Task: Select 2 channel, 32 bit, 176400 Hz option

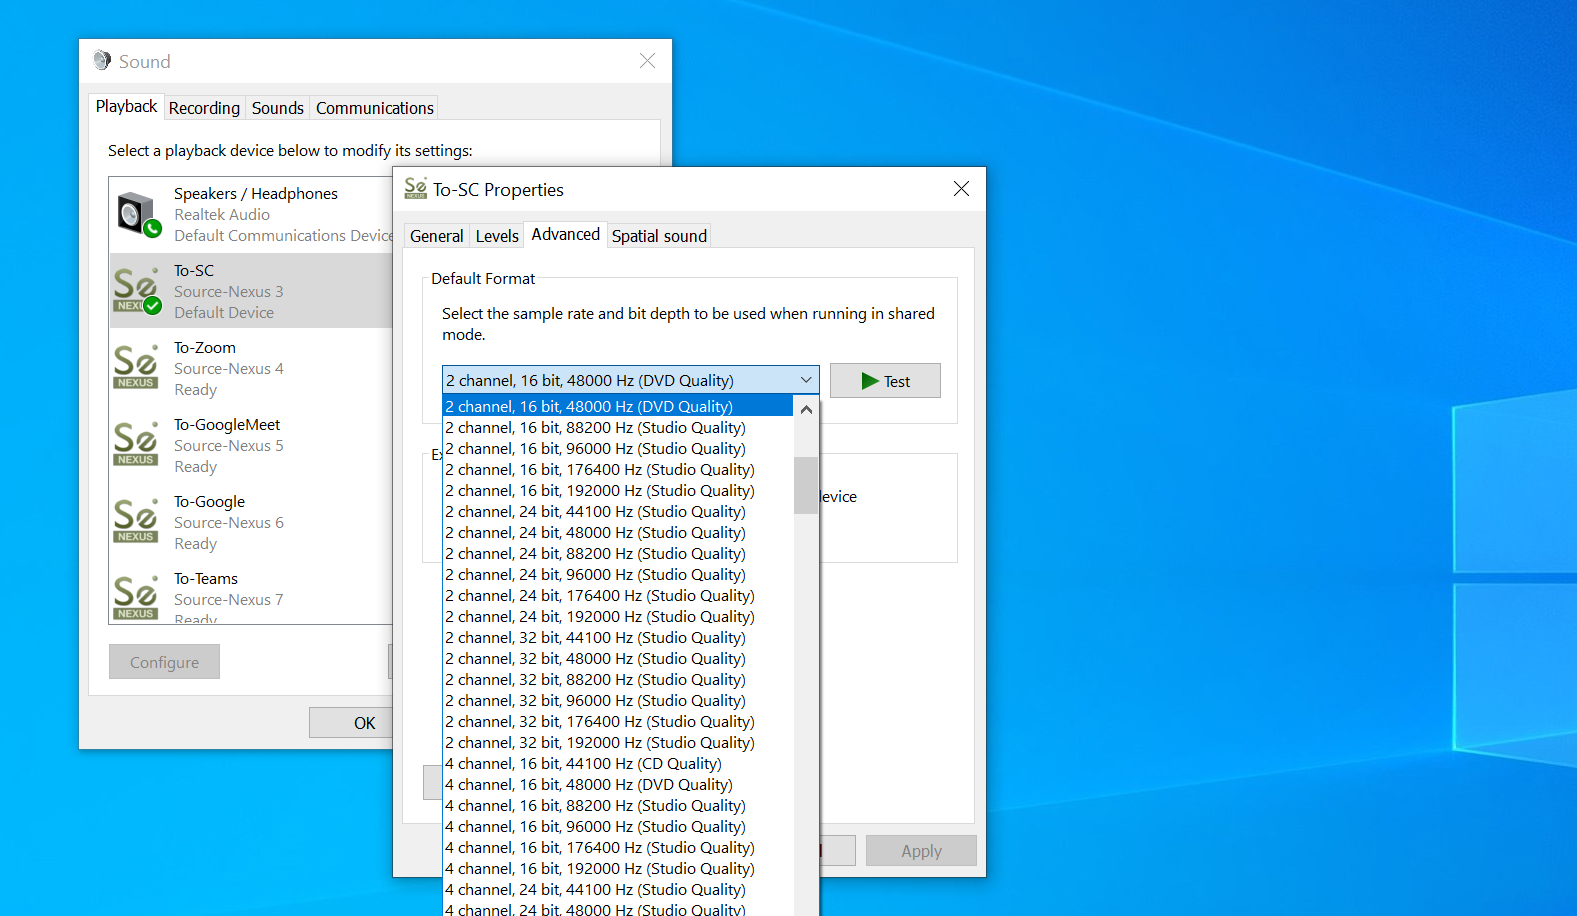Action: [618, 721]
